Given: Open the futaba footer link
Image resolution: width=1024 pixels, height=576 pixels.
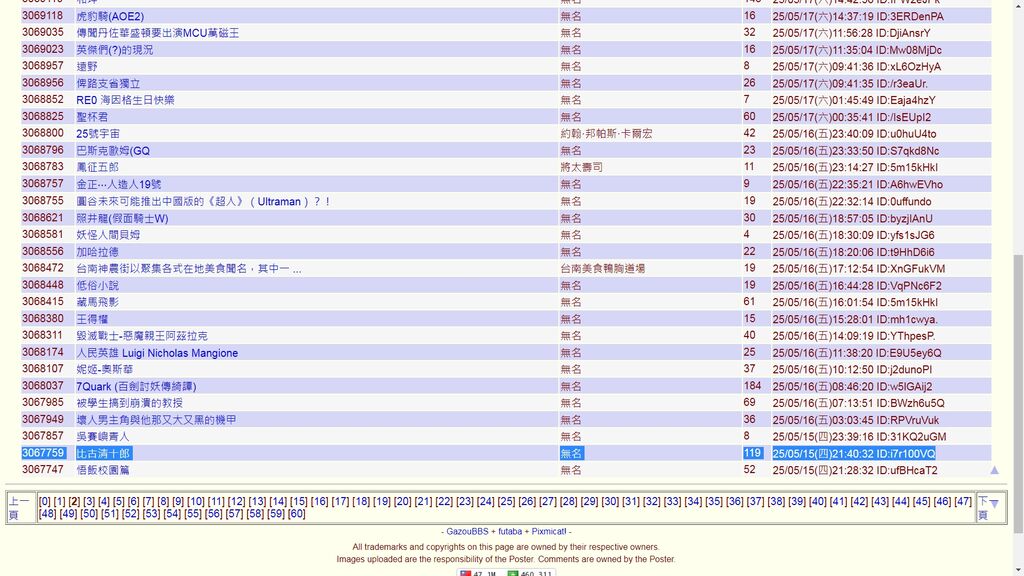Looking at the screenshot, I should pyautogui.click(x=510, y=532).
